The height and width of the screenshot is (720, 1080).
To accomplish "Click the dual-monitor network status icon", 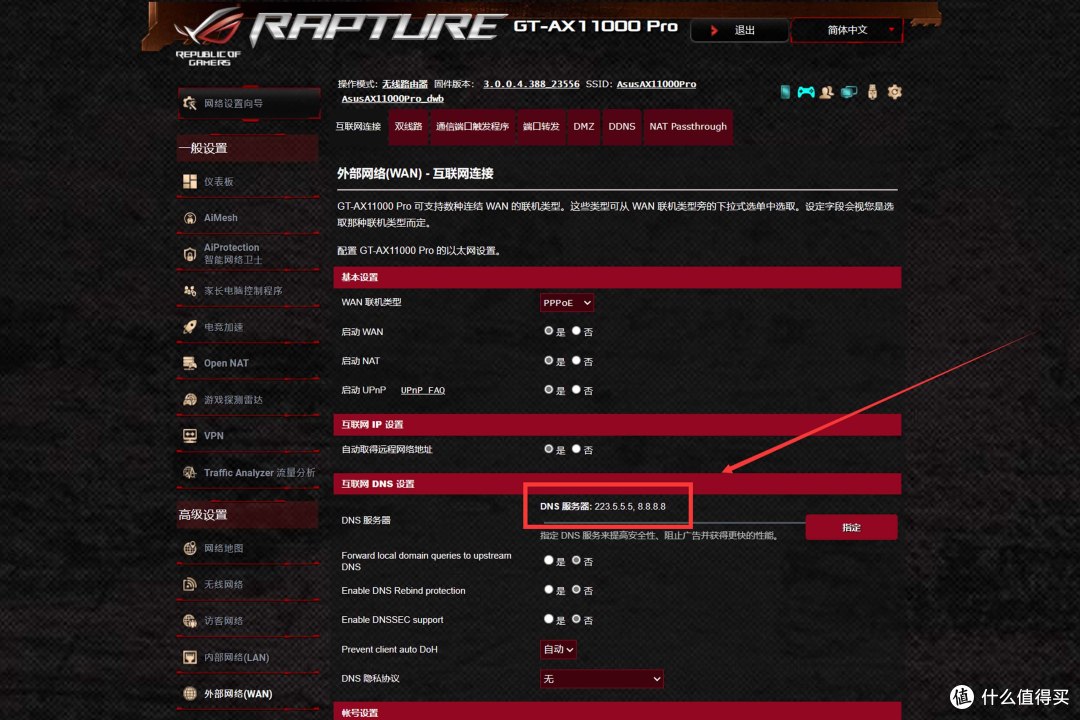I will (849, 92).
